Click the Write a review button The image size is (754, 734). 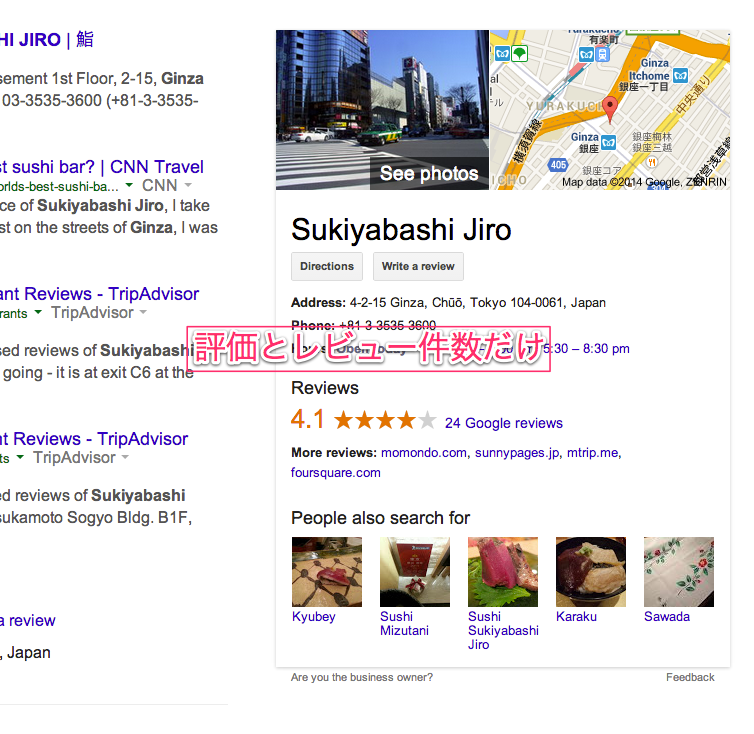point(418,266)
